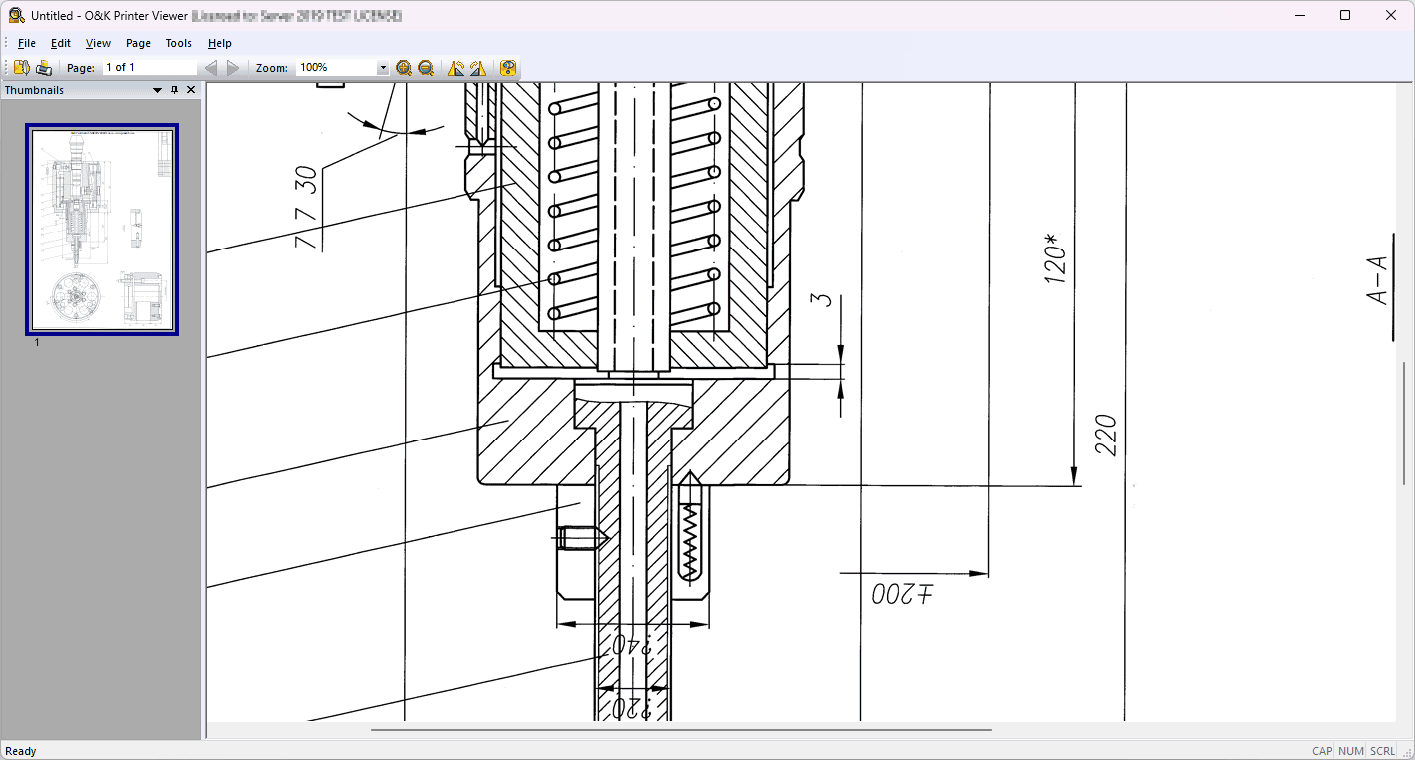Click the Zoom Out magnifier icon
The height and width of the screenshot is (760, 1415).
(426, 68)
